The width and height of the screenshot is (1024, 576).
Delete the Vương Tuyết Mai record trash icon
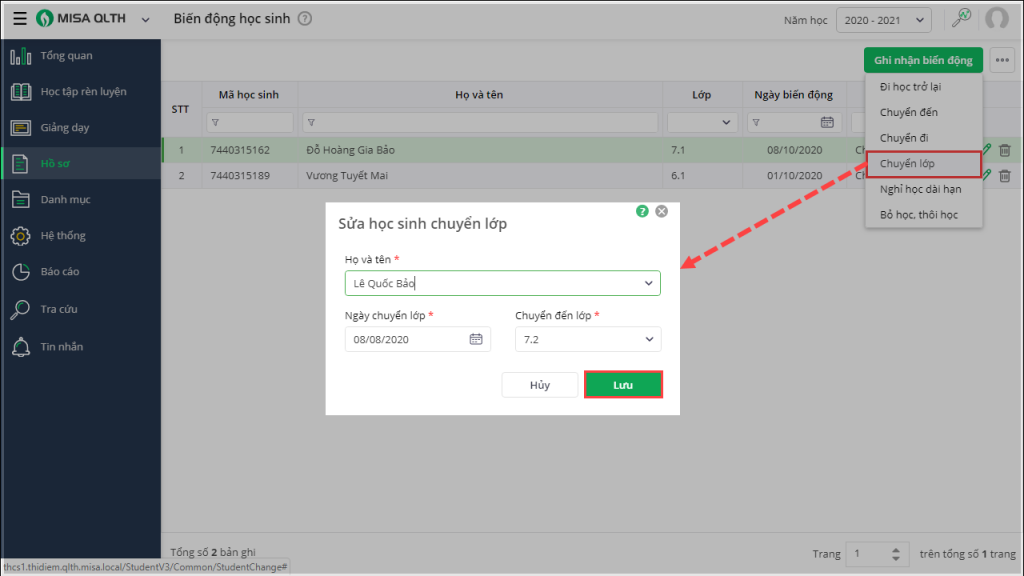click(x=1004, y=176)
